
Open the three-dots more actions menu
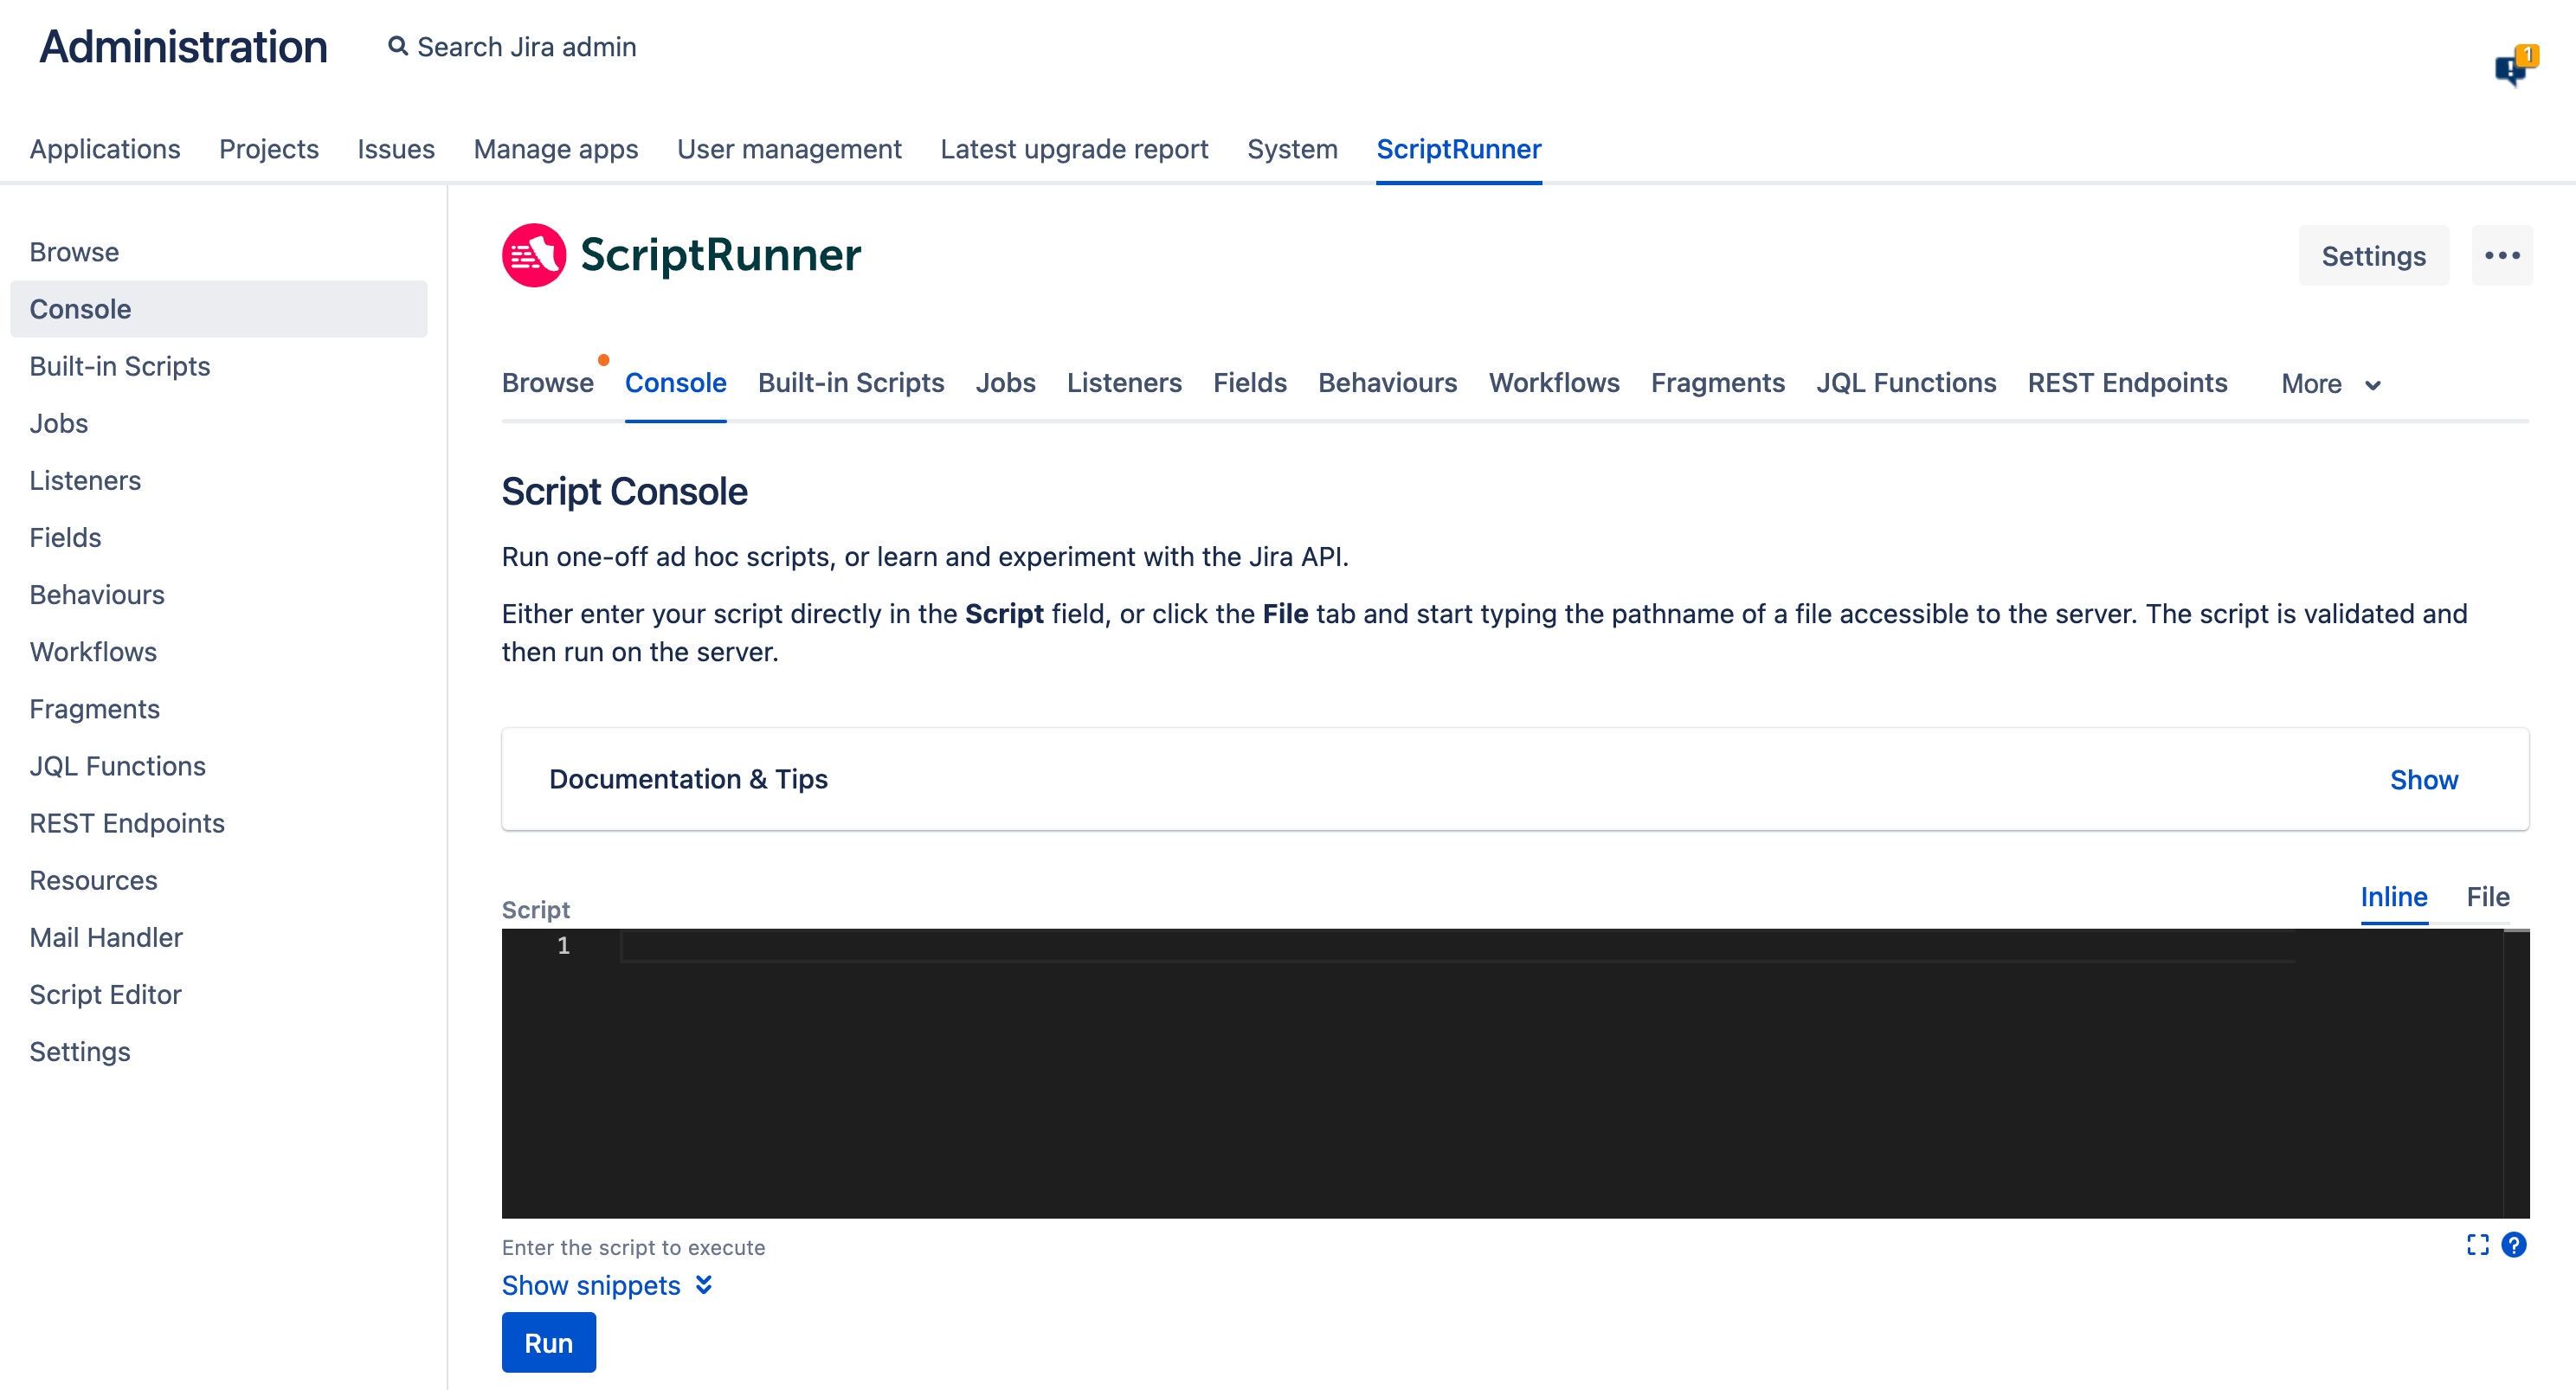point(2502,256)
